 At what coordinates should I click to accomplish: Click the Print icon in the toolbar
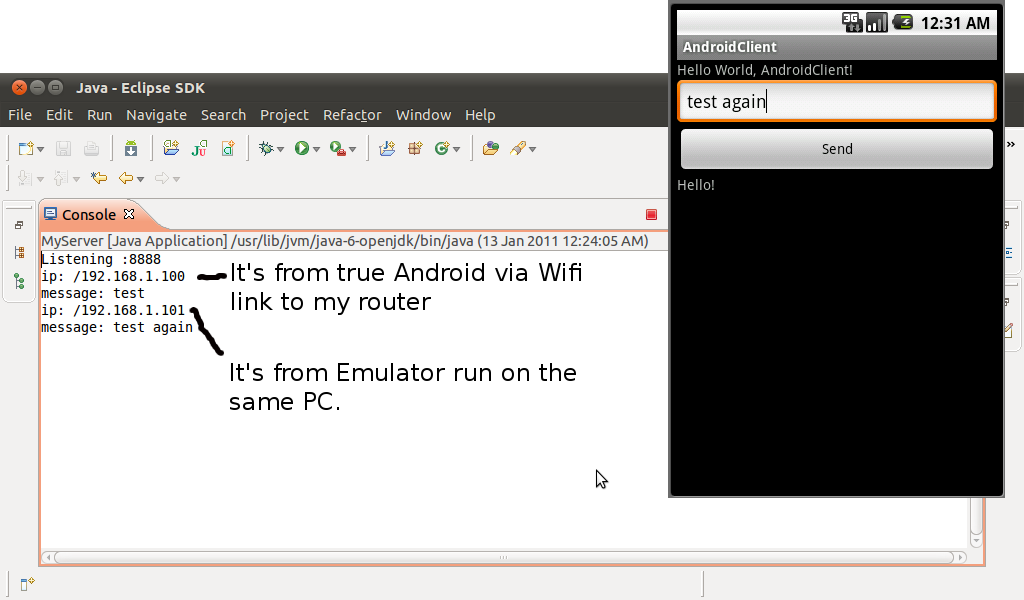90,147
